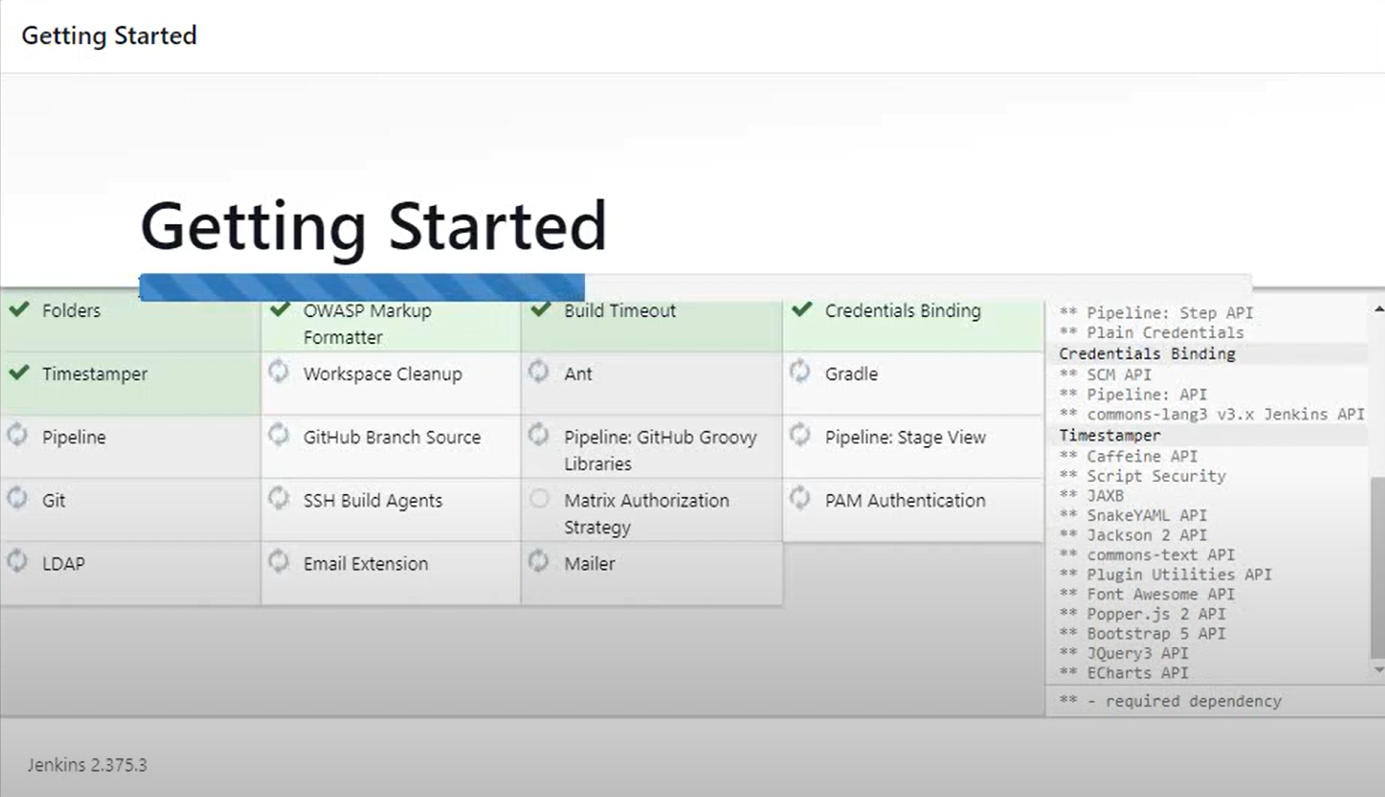This screenshot has width=1385, height=797.
Task: Select the PAM Authentication label
Action: coord(905,500)
